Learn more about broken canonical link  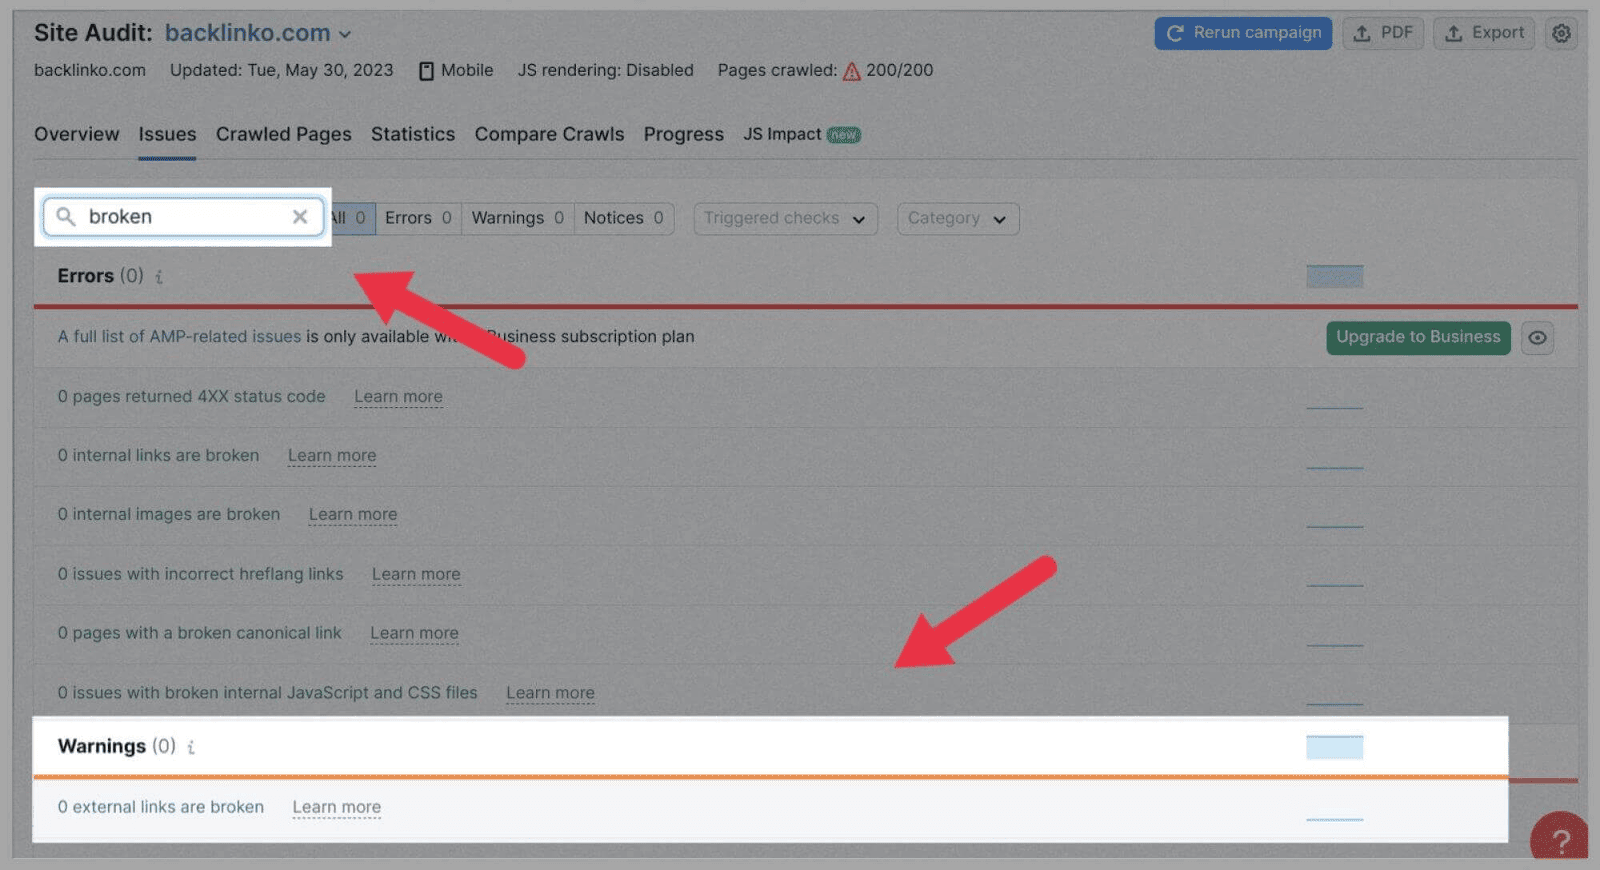[x=414, y=634]
